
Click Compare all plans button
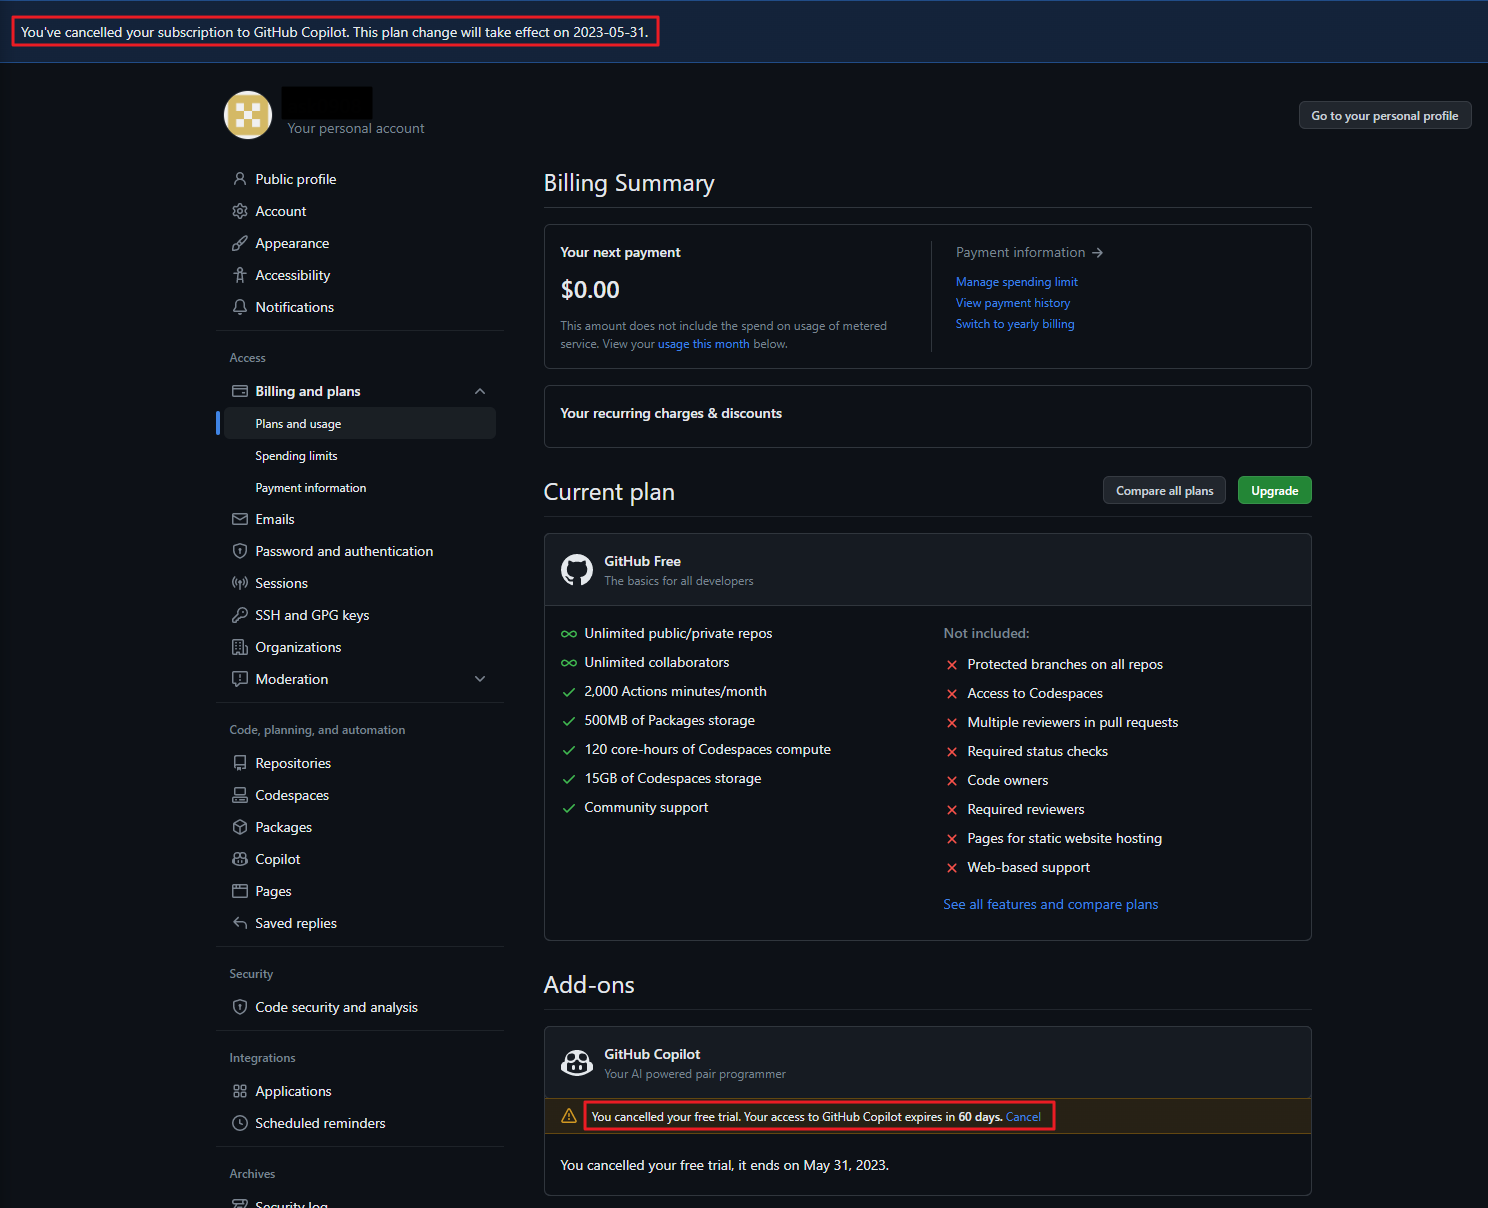[1165, 490]
